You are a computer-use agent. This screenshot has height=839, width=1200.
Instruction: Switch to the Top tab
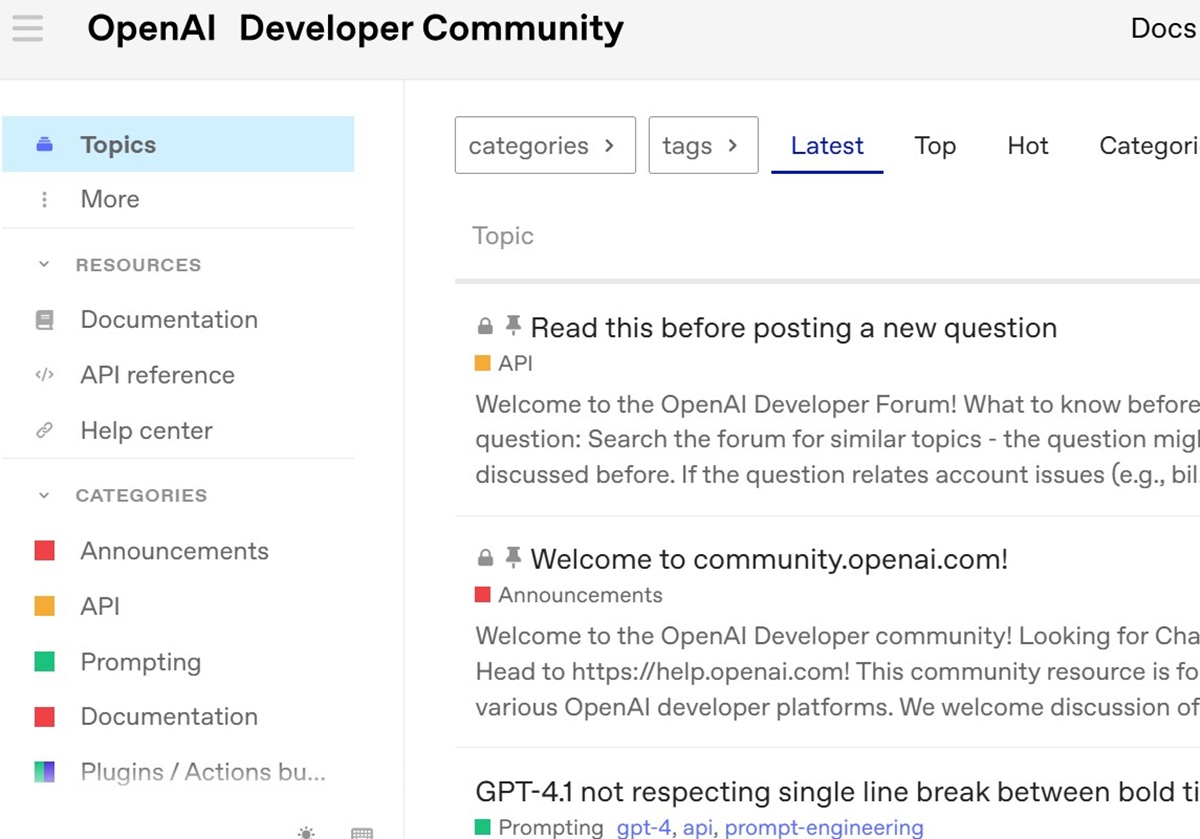coord(935,146)
